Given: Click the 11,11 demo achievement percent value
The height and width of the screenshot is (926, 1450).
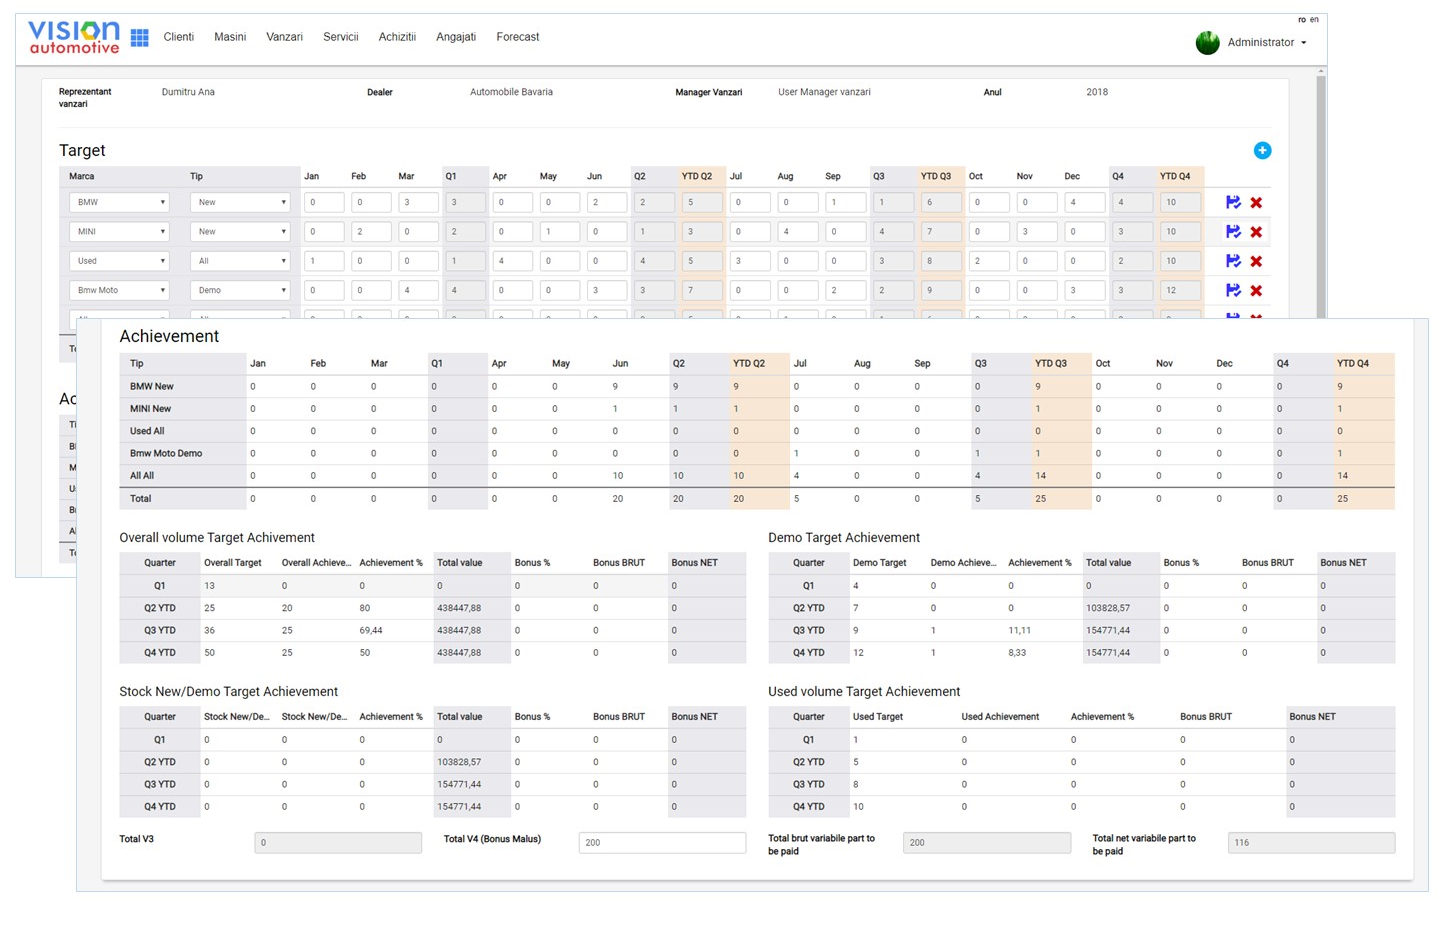Looking at the screenshot, I should pyautogui.click(x=1020, y=630).
